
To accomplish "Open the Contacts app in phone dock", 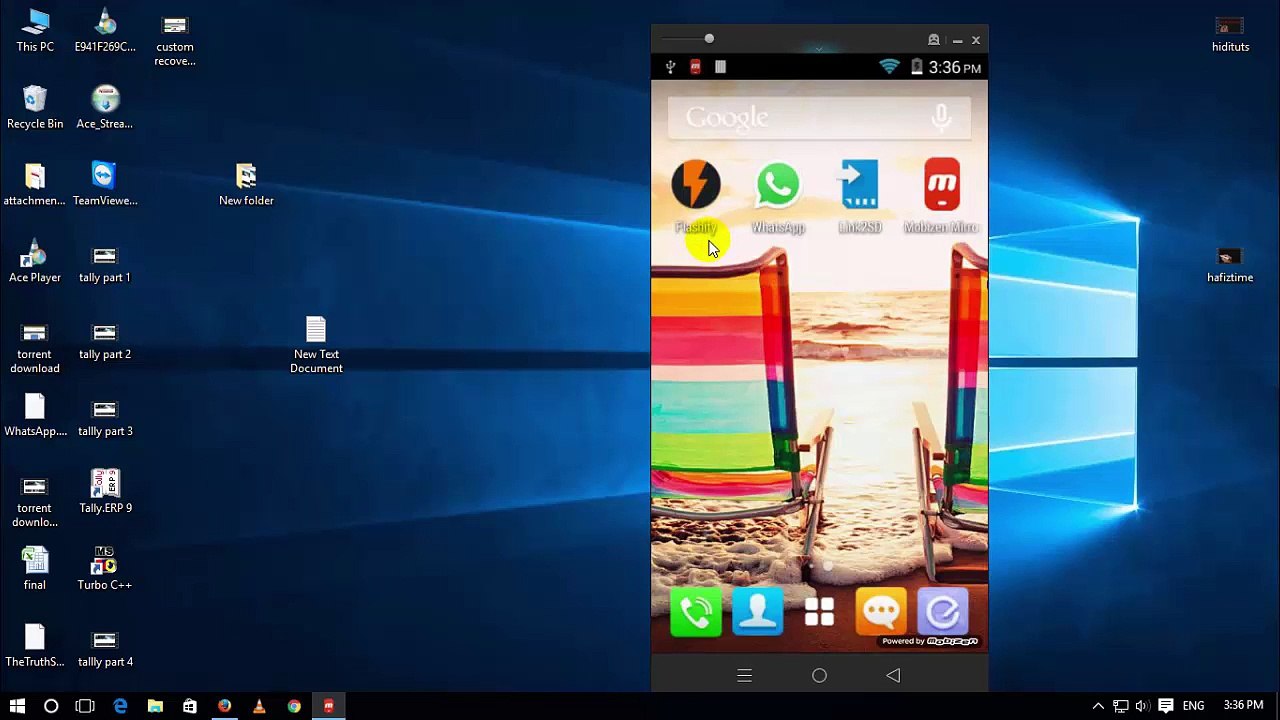I will coord(758,612).
